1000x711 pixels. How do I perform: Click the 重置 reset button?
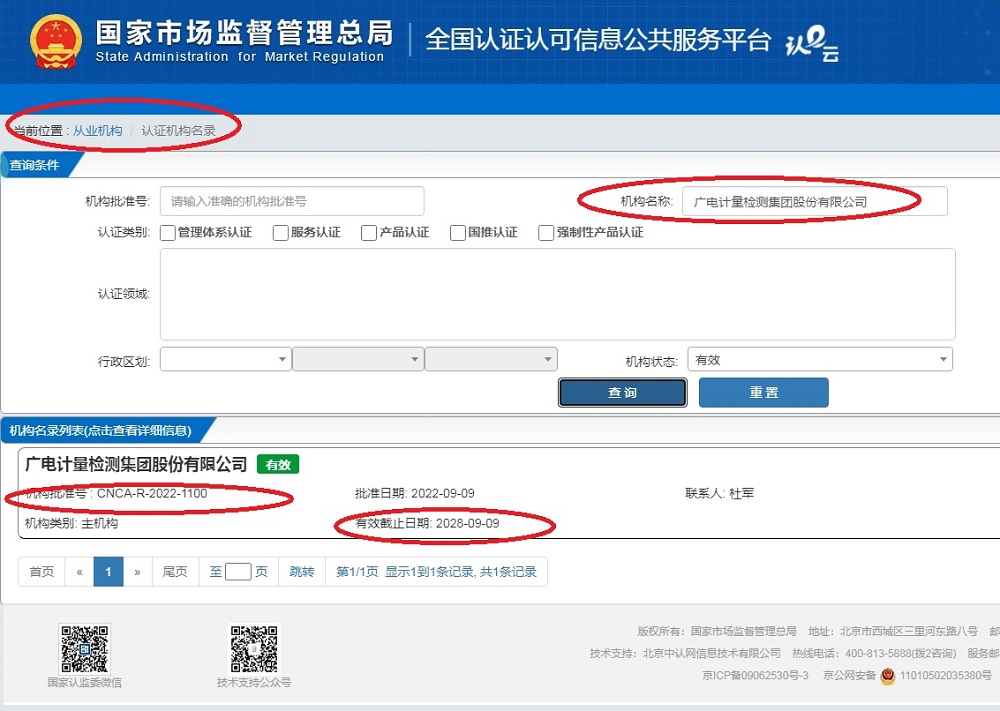763,393
